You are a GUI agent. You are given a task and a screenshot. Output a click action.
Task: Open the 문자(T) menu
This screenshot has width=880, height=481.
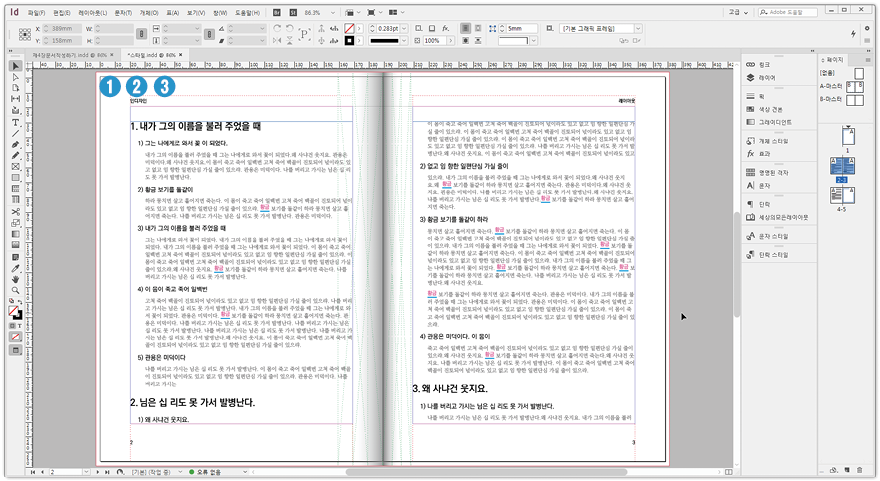click(x=123, y=12)
